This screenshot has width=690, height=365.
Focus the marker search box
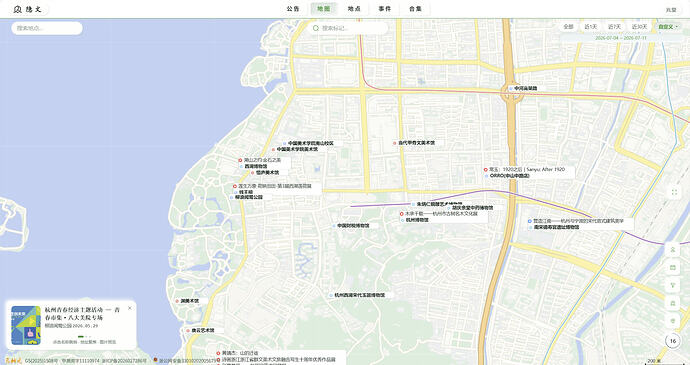pos(348,28)
